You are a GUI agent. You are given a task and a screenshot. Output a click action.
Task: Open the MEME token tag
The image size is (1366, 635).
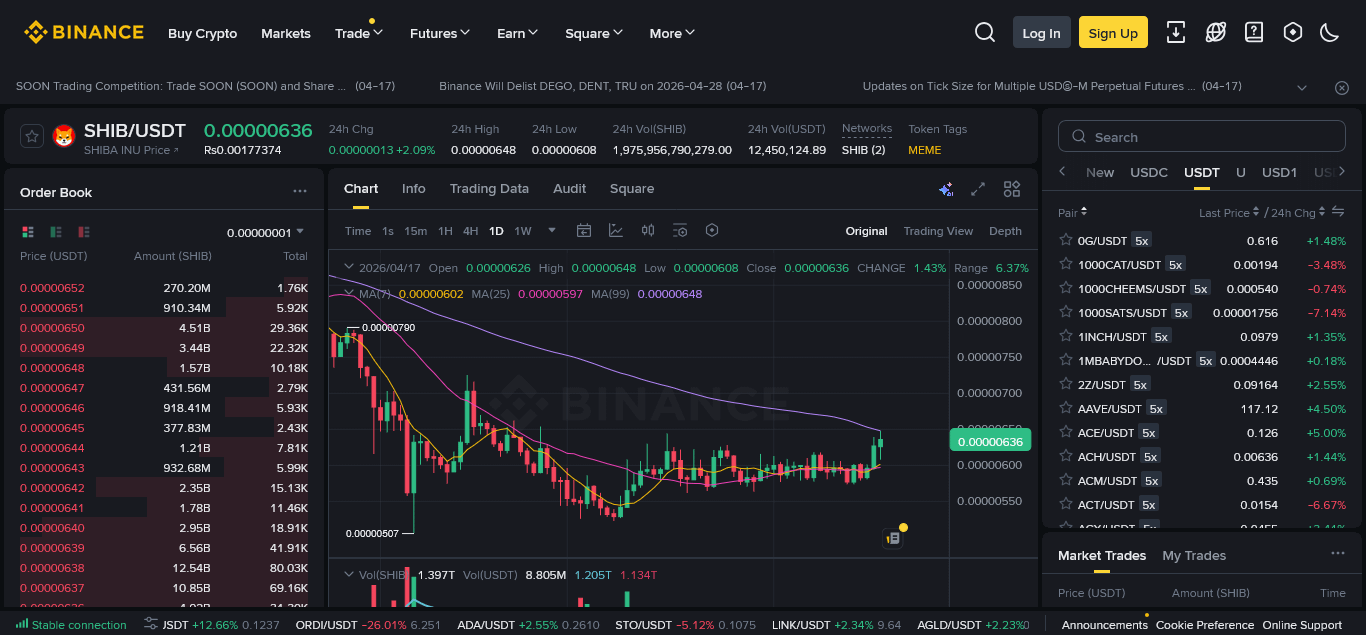[x=924, y=150]
